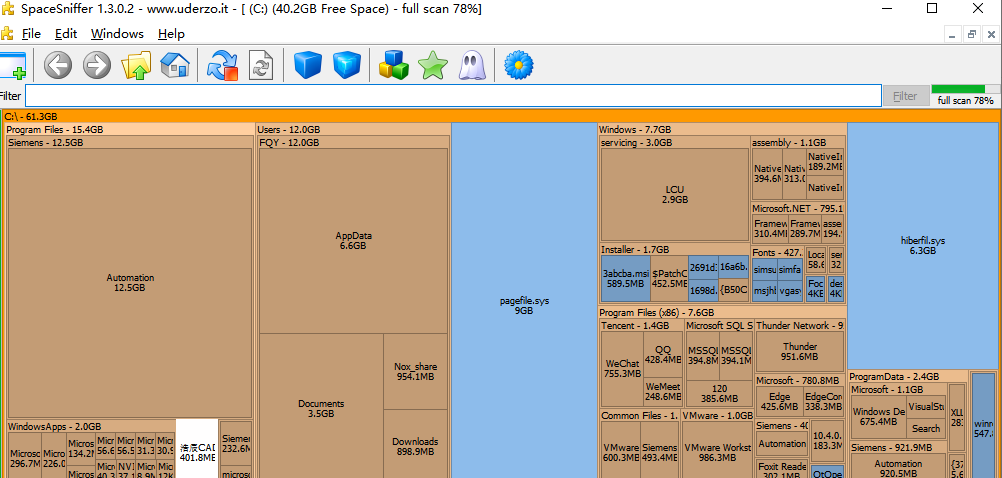Click the app icon in title bar
1002x478 pixels.
coord(8,9)
